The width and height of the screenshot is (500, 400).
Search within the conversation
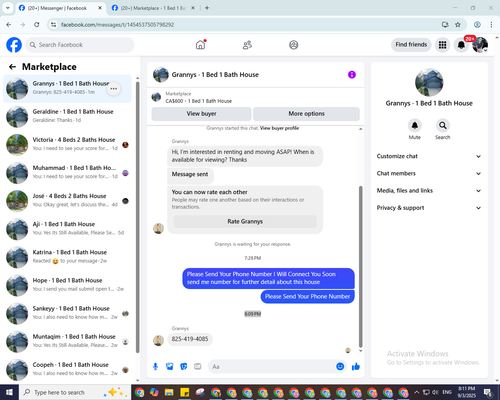(x=443, y=125)
